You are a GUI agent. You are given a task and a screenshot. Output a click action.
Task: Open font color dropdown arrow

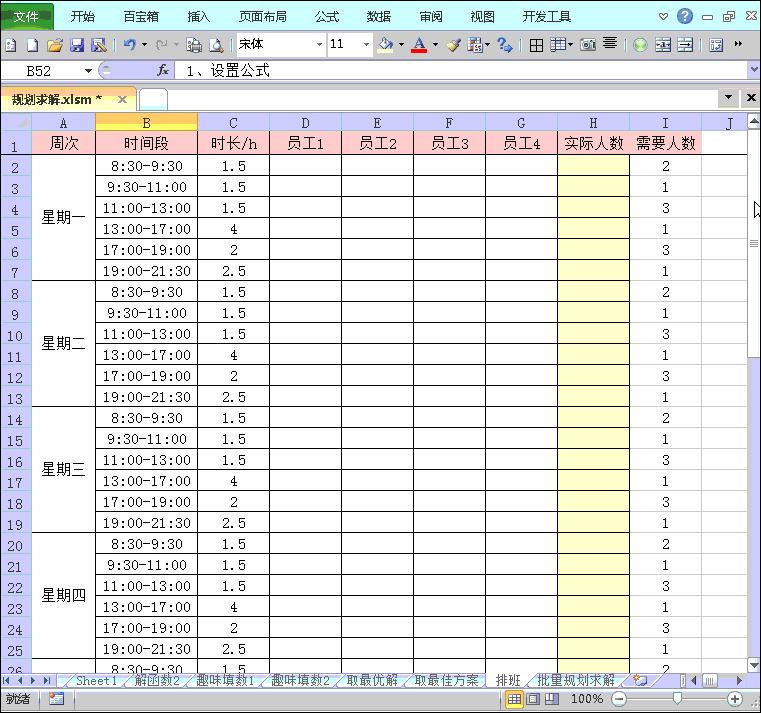click(x=435, y=45)
